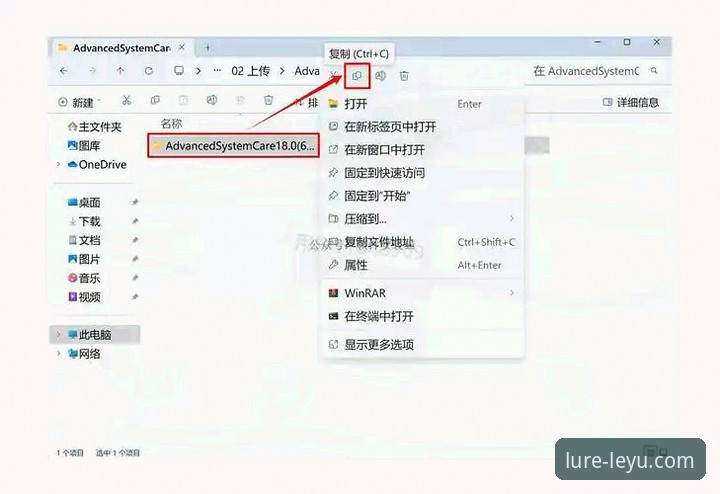Viewport: 720px width, 494px height.
Task: Maximize the File Explorer window
Action: [627, 42]
